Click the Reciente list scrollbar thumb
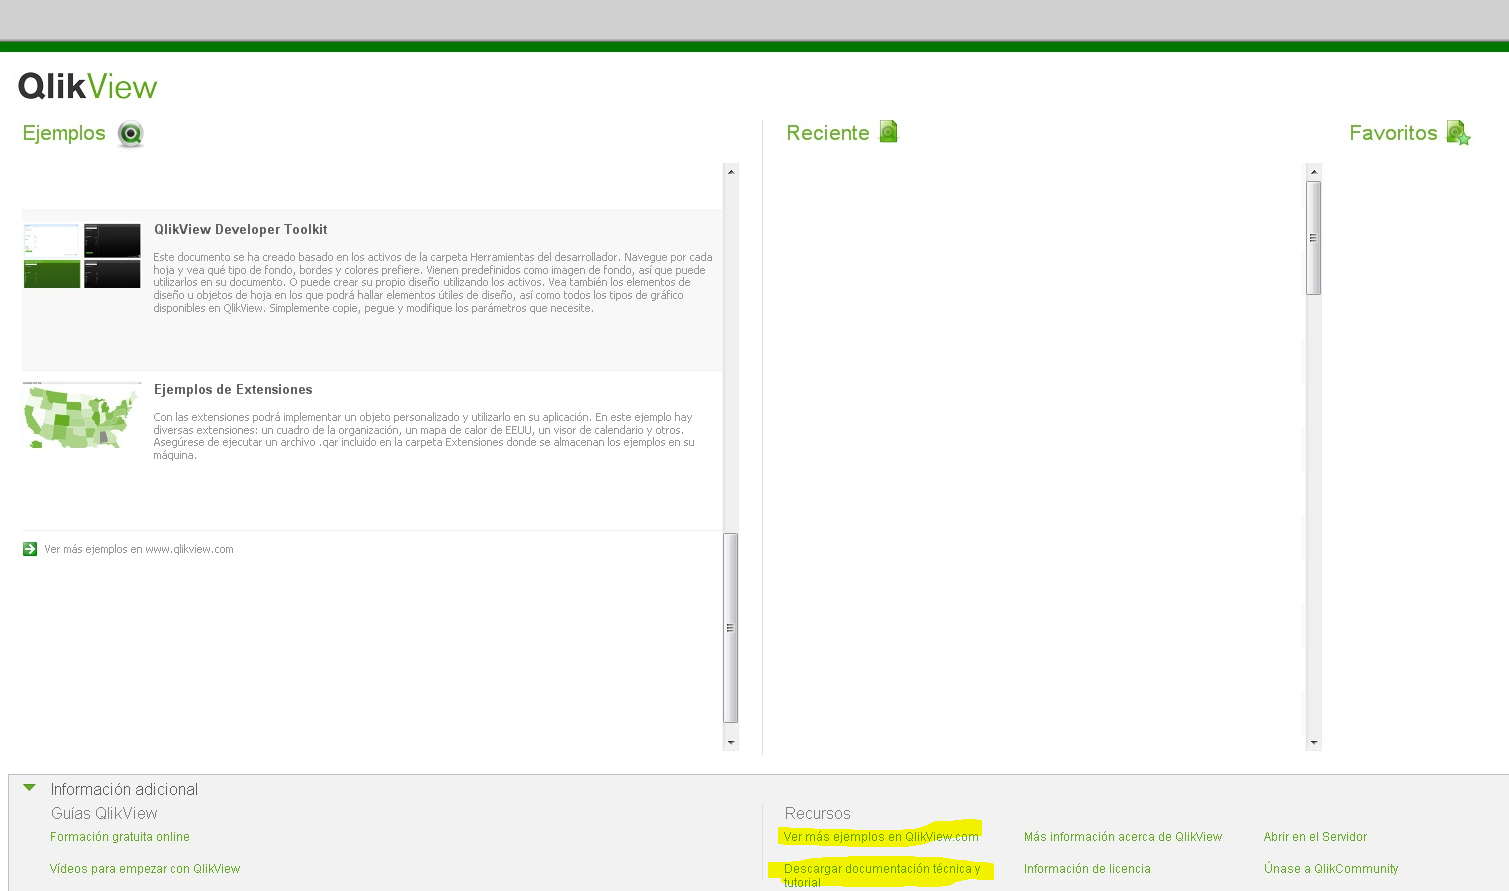Viewport: 1509px width, 891px height. [x=1314, y=238]
